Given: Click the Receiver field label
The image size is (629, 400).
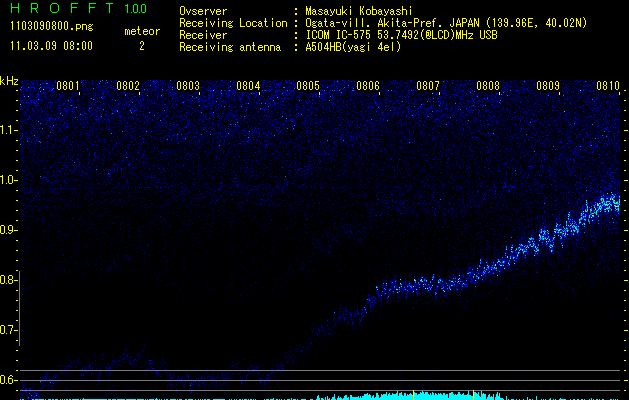Looking at the screenshot, I should pos(203,35).
